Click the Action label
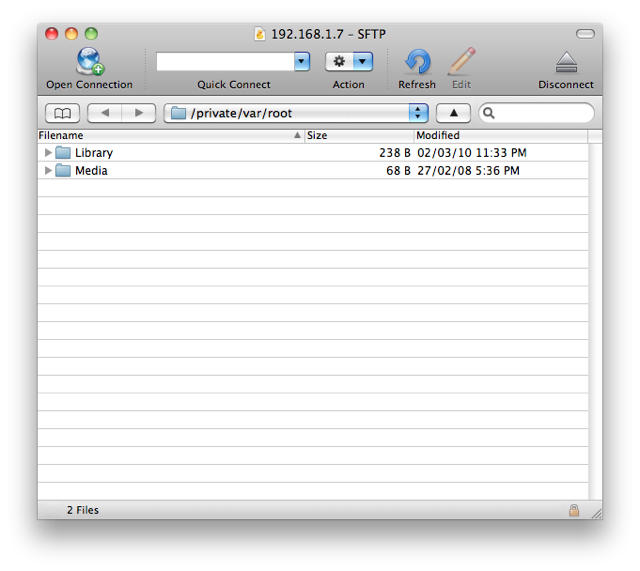Screen dimensions: 640x571 349,84
